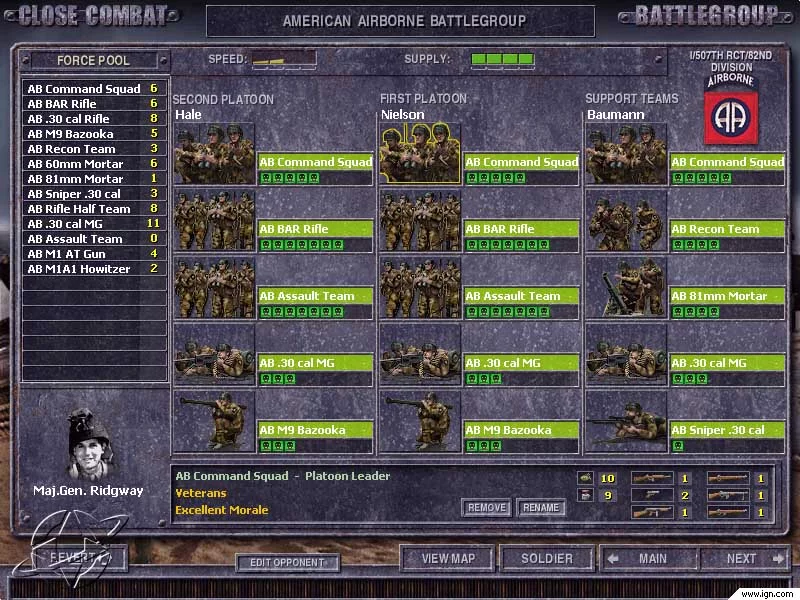Viewport: 800px width, 600px height.
Task: Click the grenade icon beside count 10
Action: (x=585, y=478)
